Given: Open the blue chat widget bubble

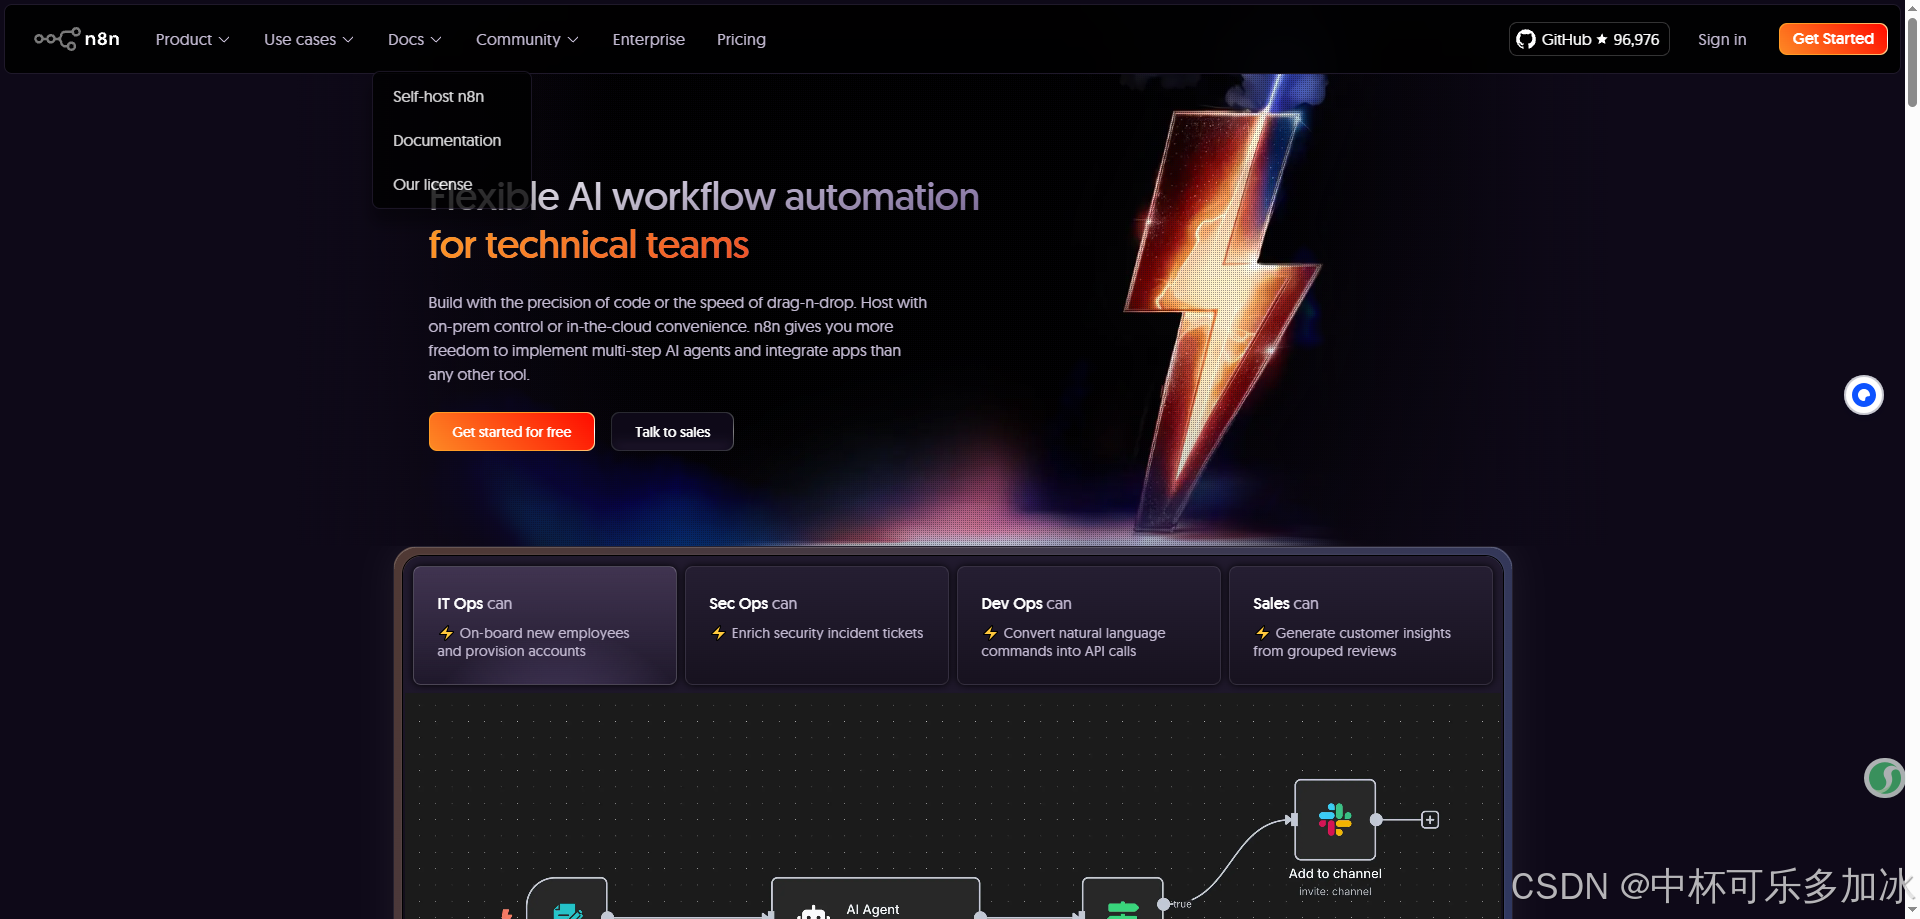Looking at the screenshot, I should [x=1864, y=395].
